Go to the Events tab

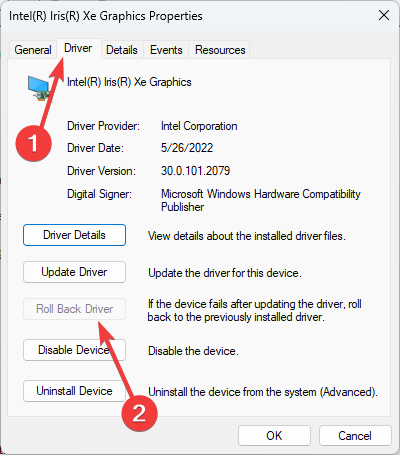click(166, 50)
